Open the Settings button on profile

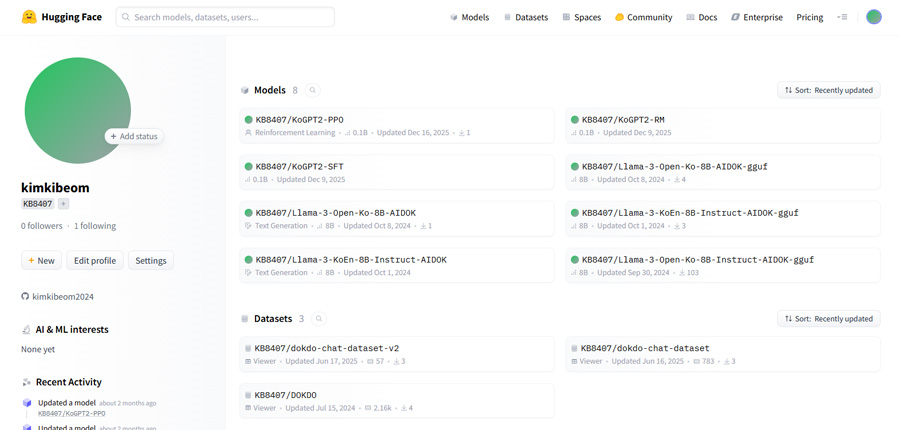(x=151, y=261)
